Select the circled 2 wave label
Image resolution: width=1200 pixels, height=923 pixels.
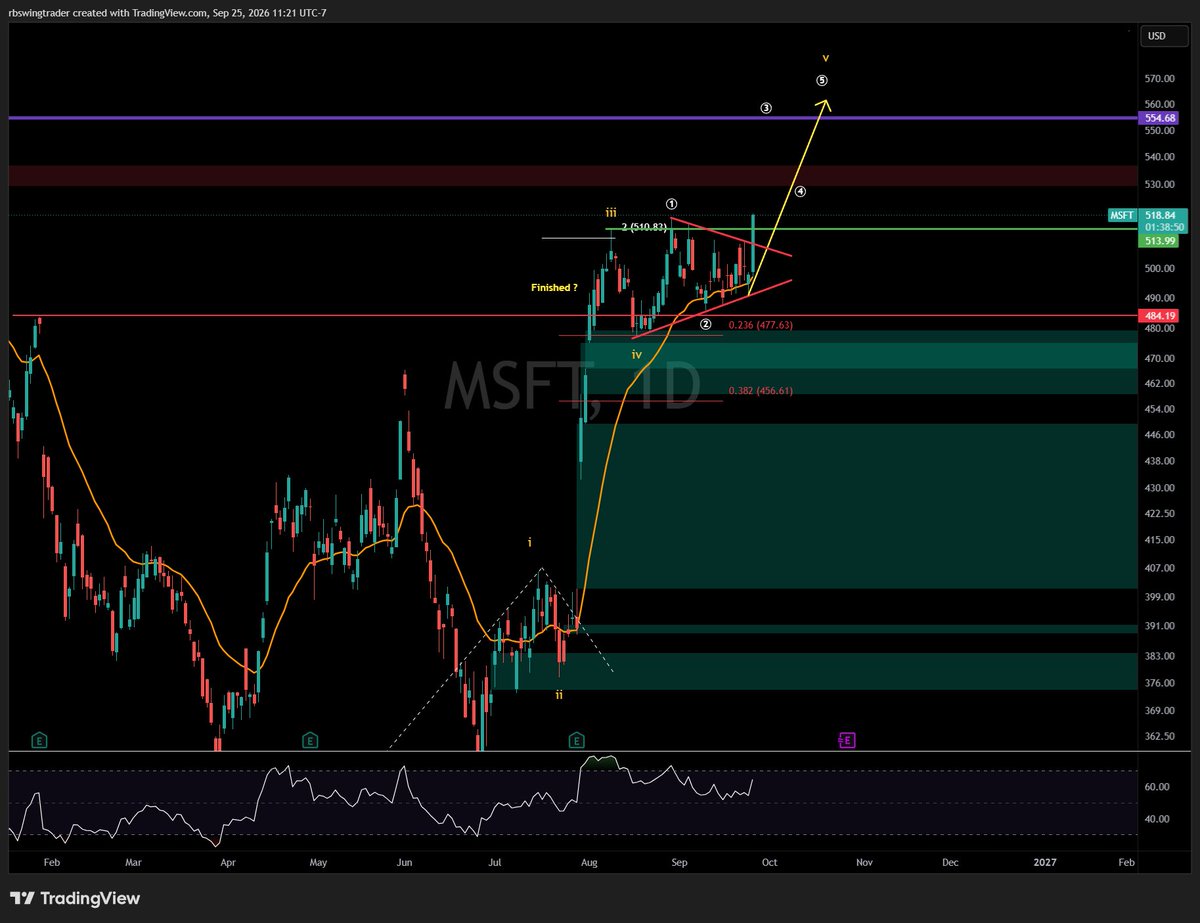pos(705,324)
